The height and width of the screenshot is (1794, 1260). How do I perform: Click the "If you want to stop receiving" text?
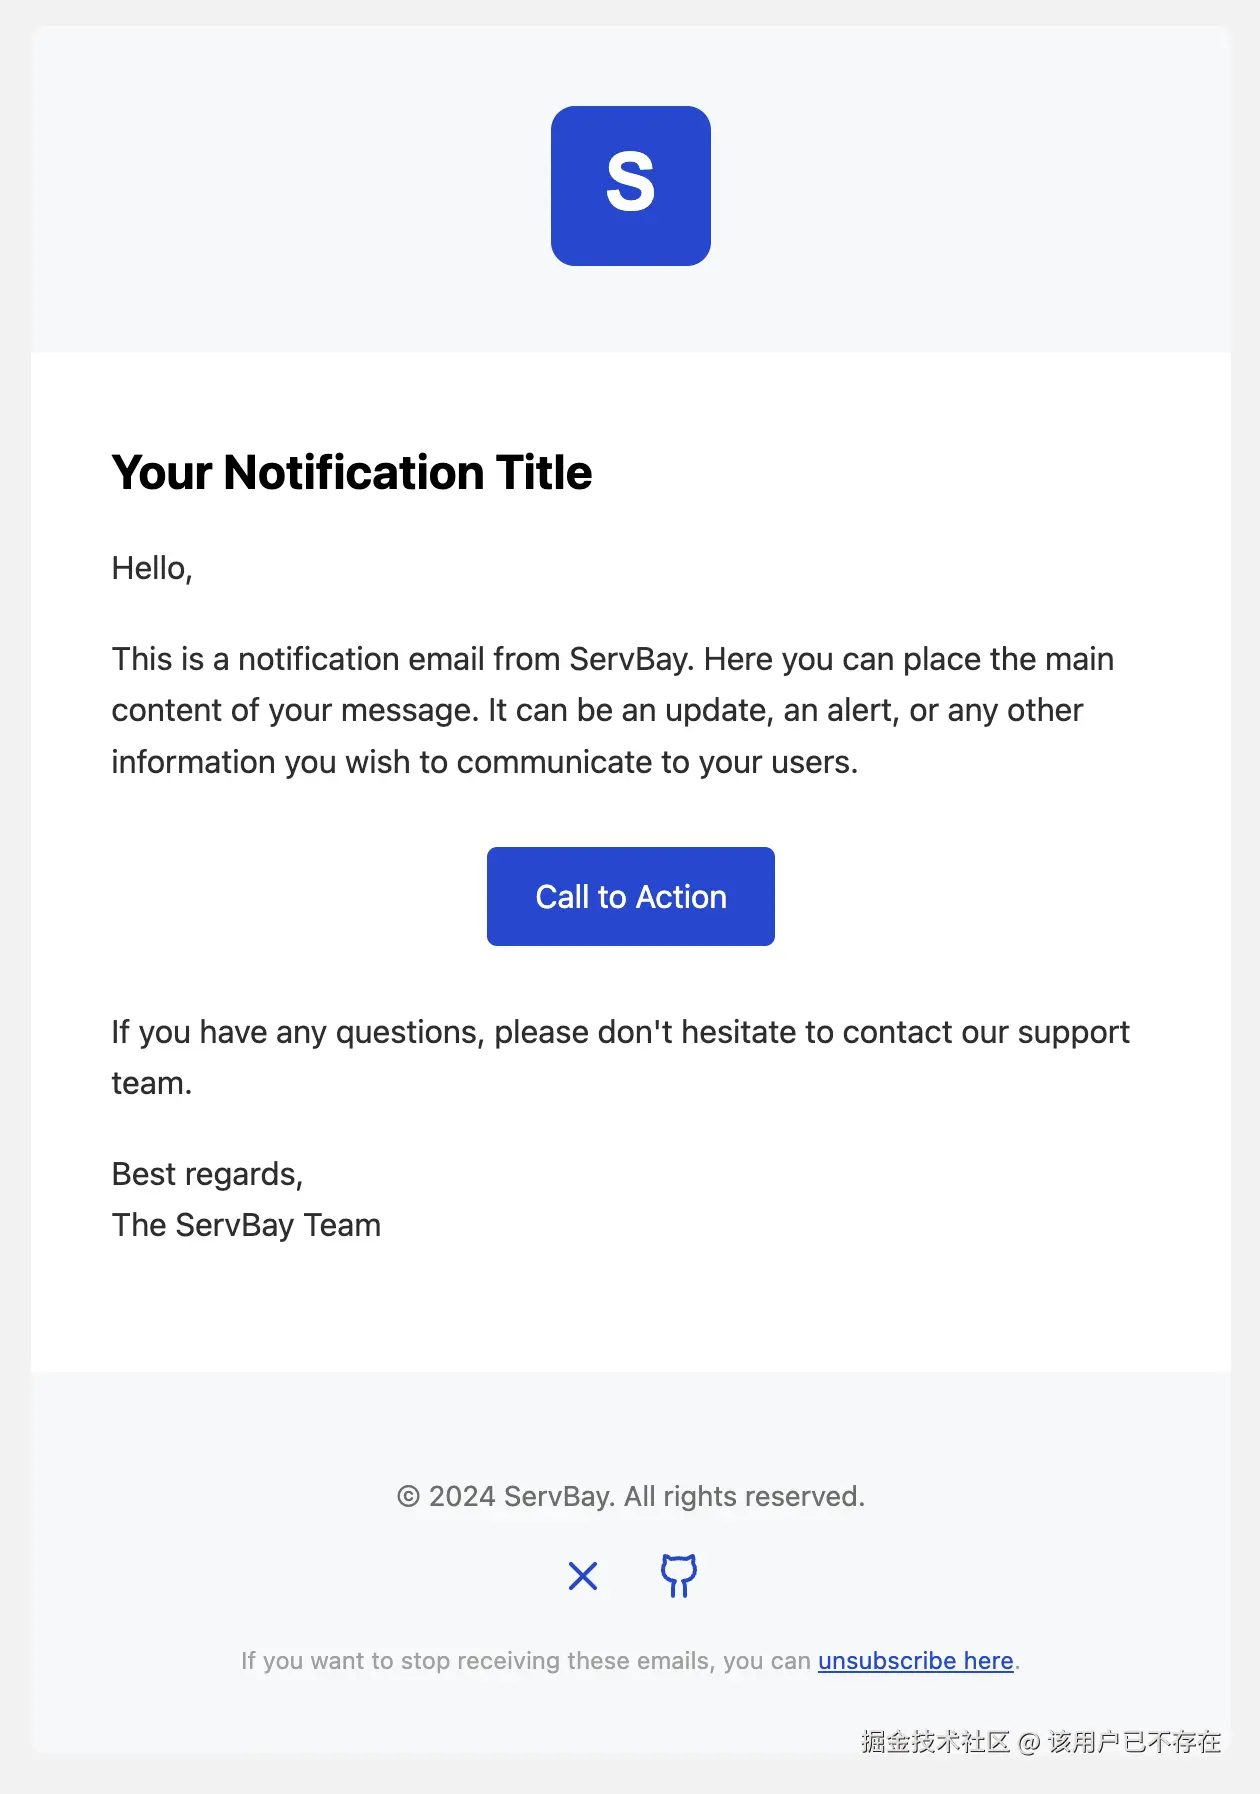[525, 1660]
